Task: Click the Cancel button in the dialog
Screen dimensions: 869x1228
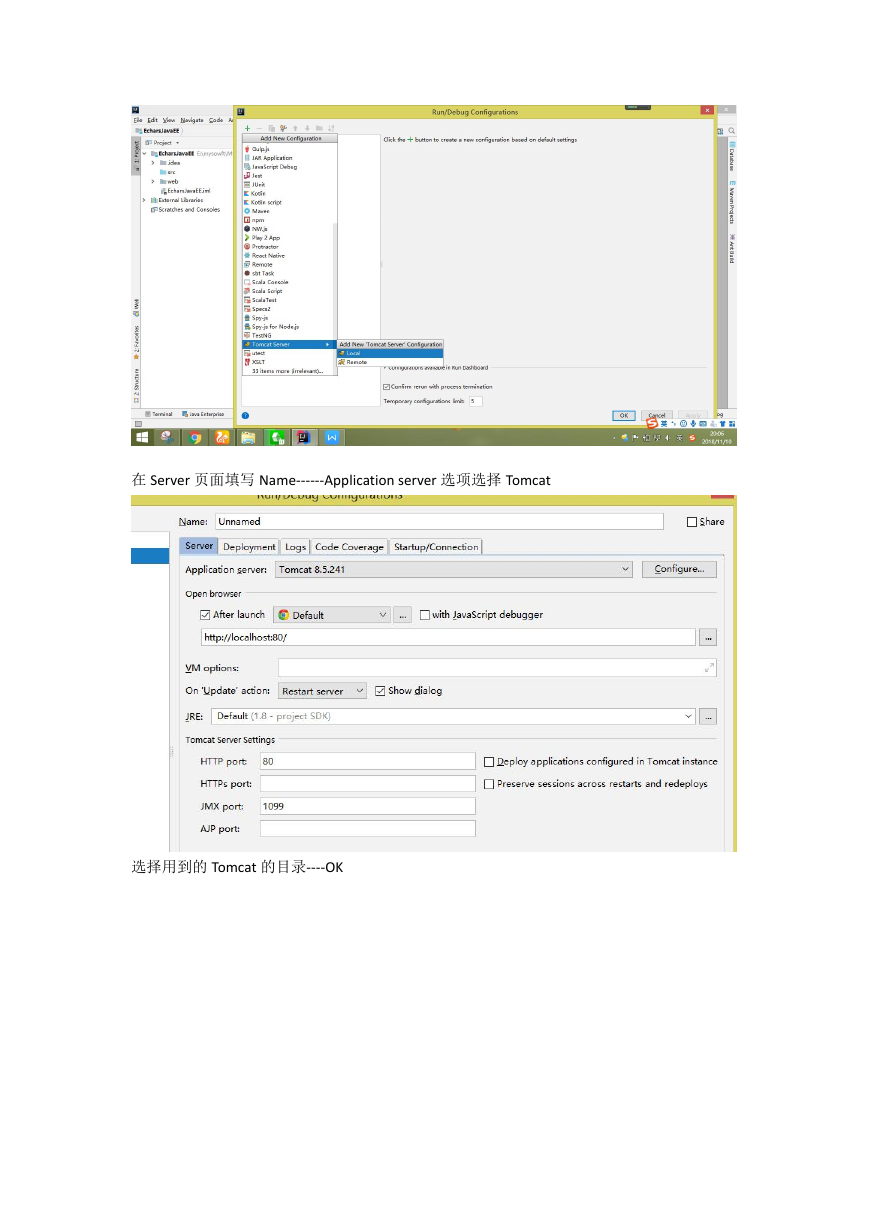Action: [x=657, y=415]
